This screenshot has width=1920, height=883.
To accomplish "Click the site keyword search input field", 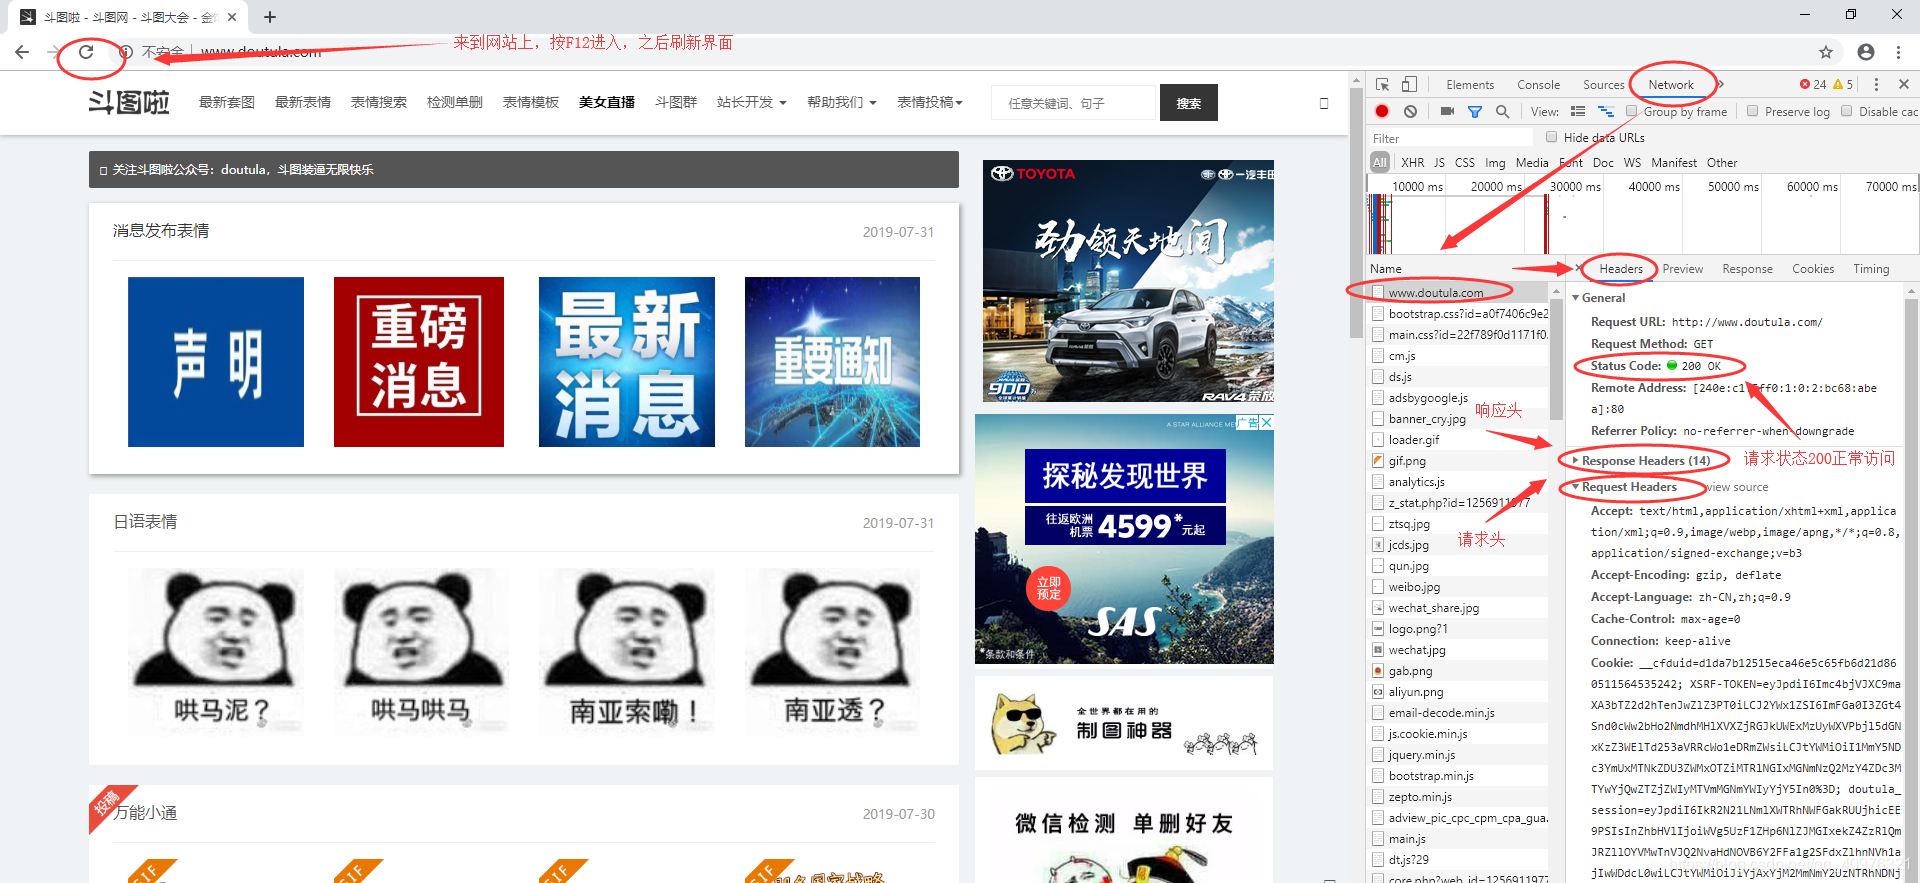I will click(1074, 103).
